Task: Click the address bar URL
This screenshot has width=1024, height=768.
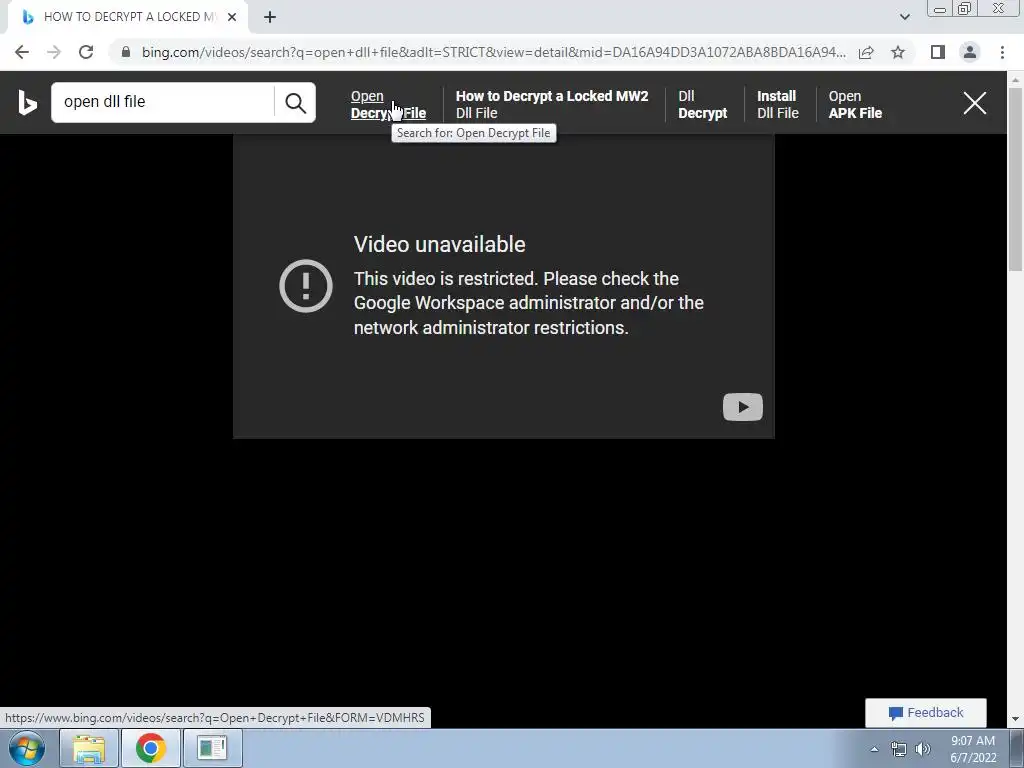Action: (494, 52)
